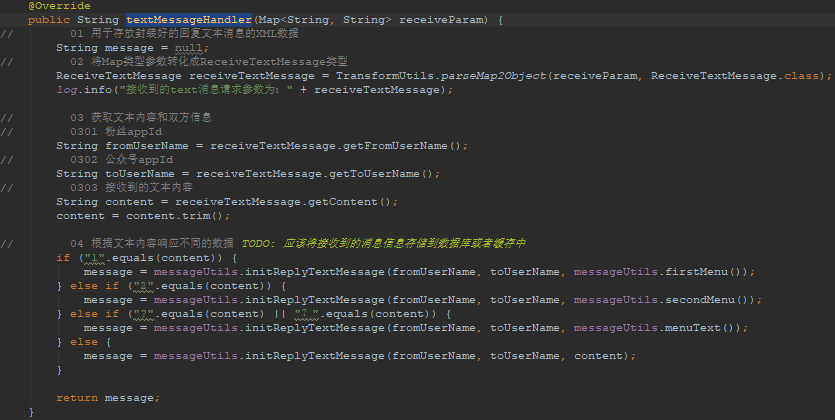This screenshot has width=835, height=420.
Task: Click the string literal 接收到的text消息请求参数为
Action: 206,90
